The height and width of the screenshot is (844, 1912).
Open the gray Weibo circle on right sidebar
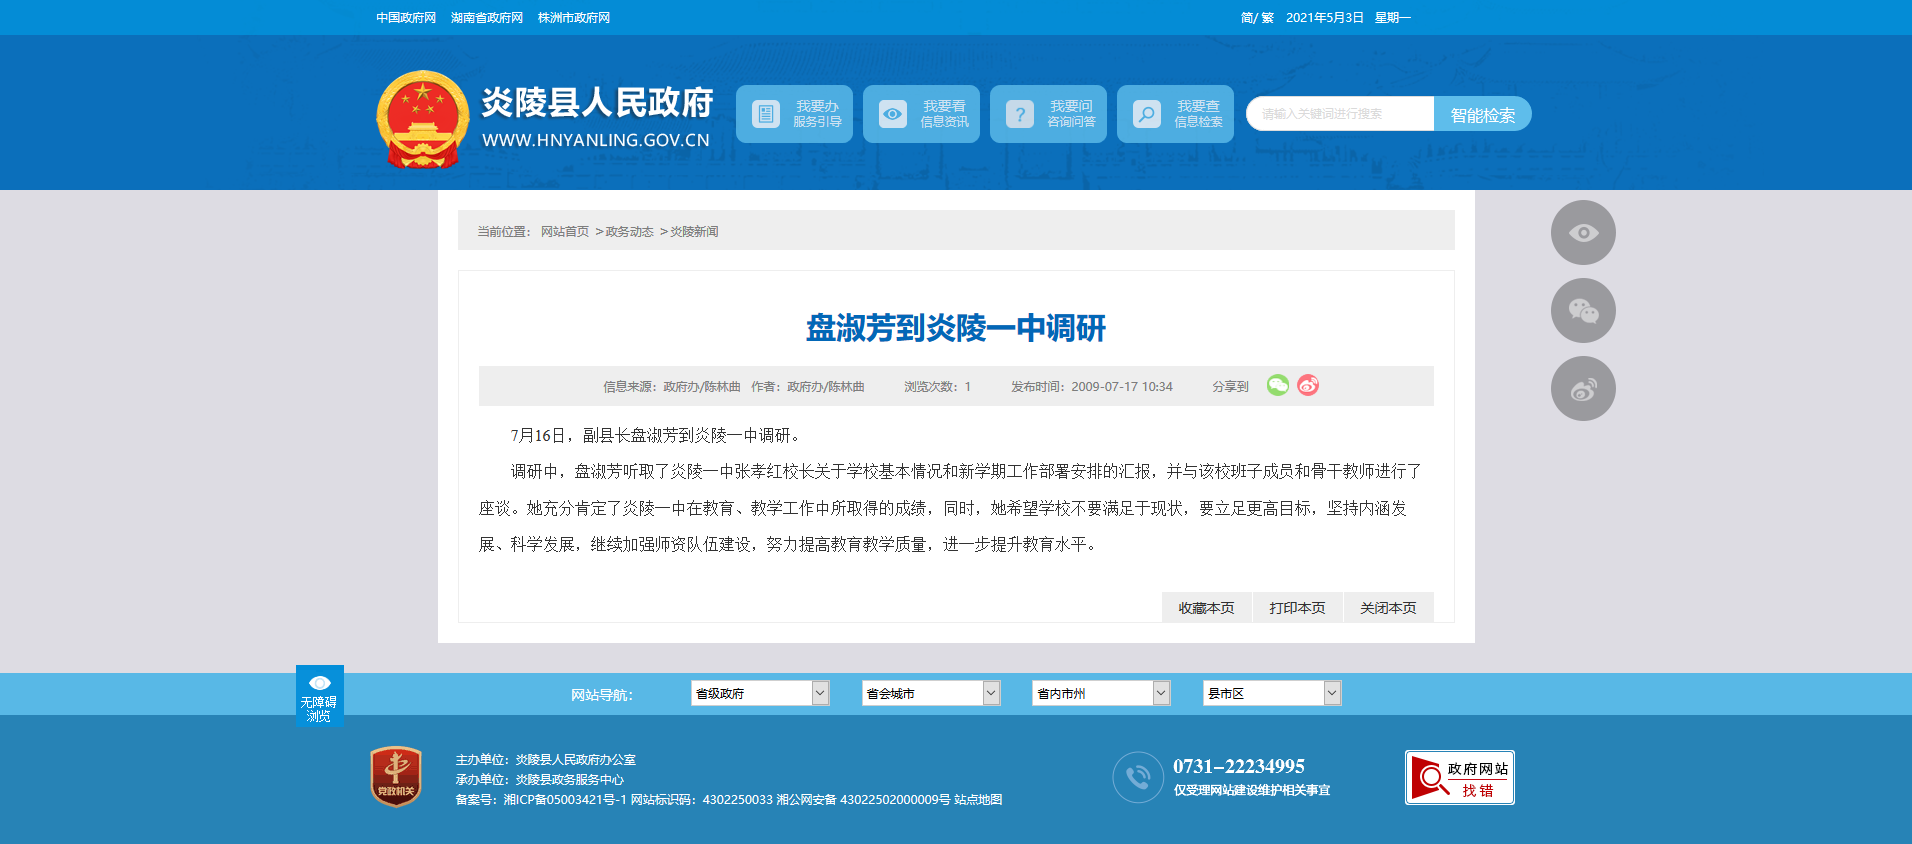coord(1583,389)
